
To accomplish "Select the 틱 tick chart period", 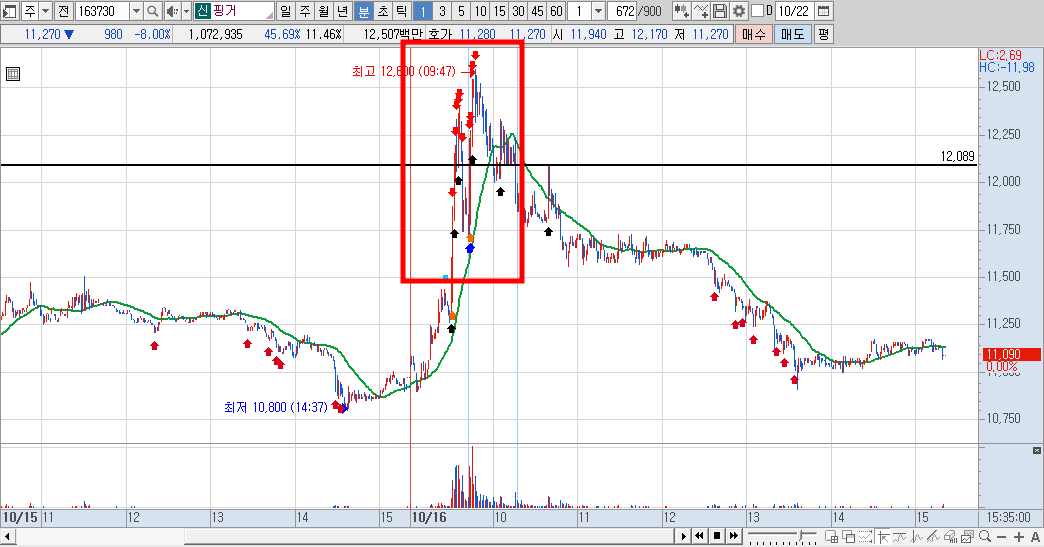I will (401, 11).
